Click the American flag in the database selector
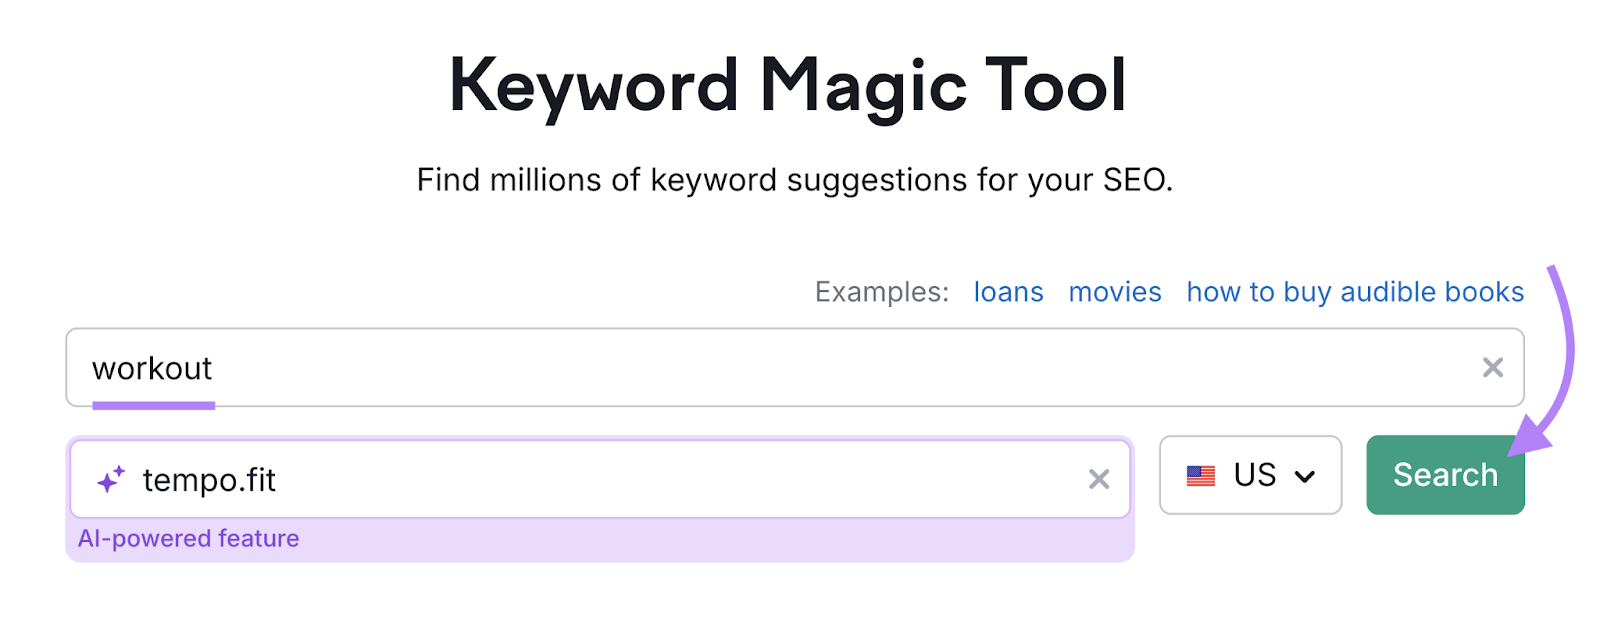Screen dimensions: 1600x621 (x=1202, y=475)
